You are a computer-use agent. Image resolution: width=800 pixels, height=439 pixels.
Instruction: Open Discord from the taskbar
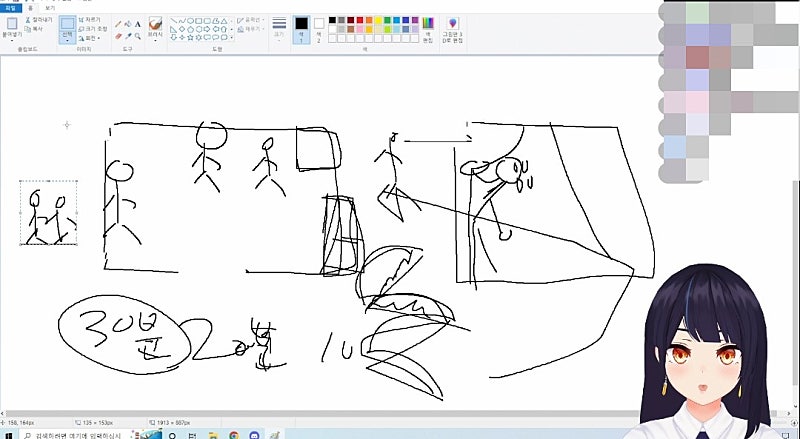click(x=254, y=435)
